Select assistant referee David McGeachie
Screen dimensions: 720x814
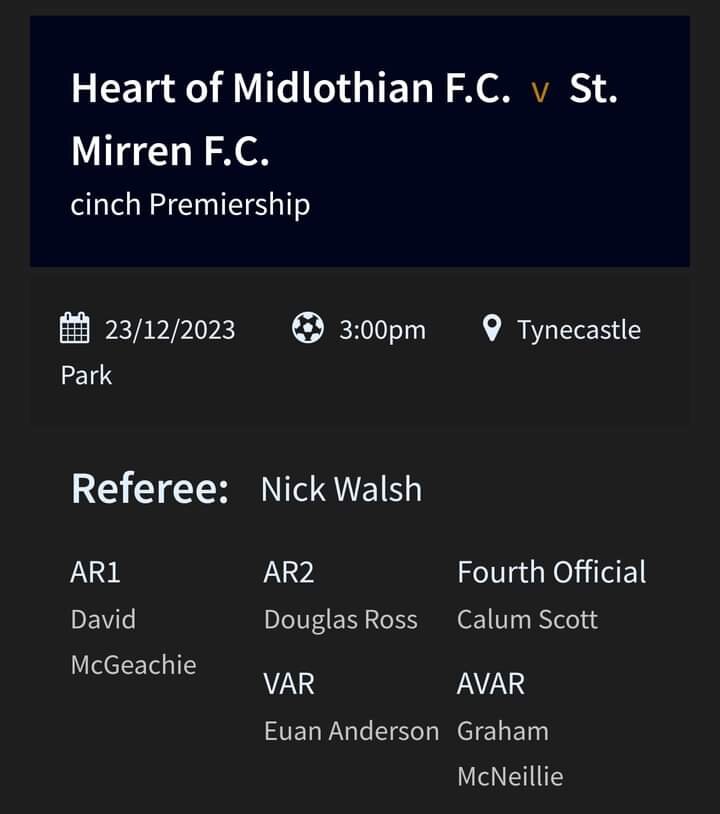pyautogui.click(x=133, y=642)
